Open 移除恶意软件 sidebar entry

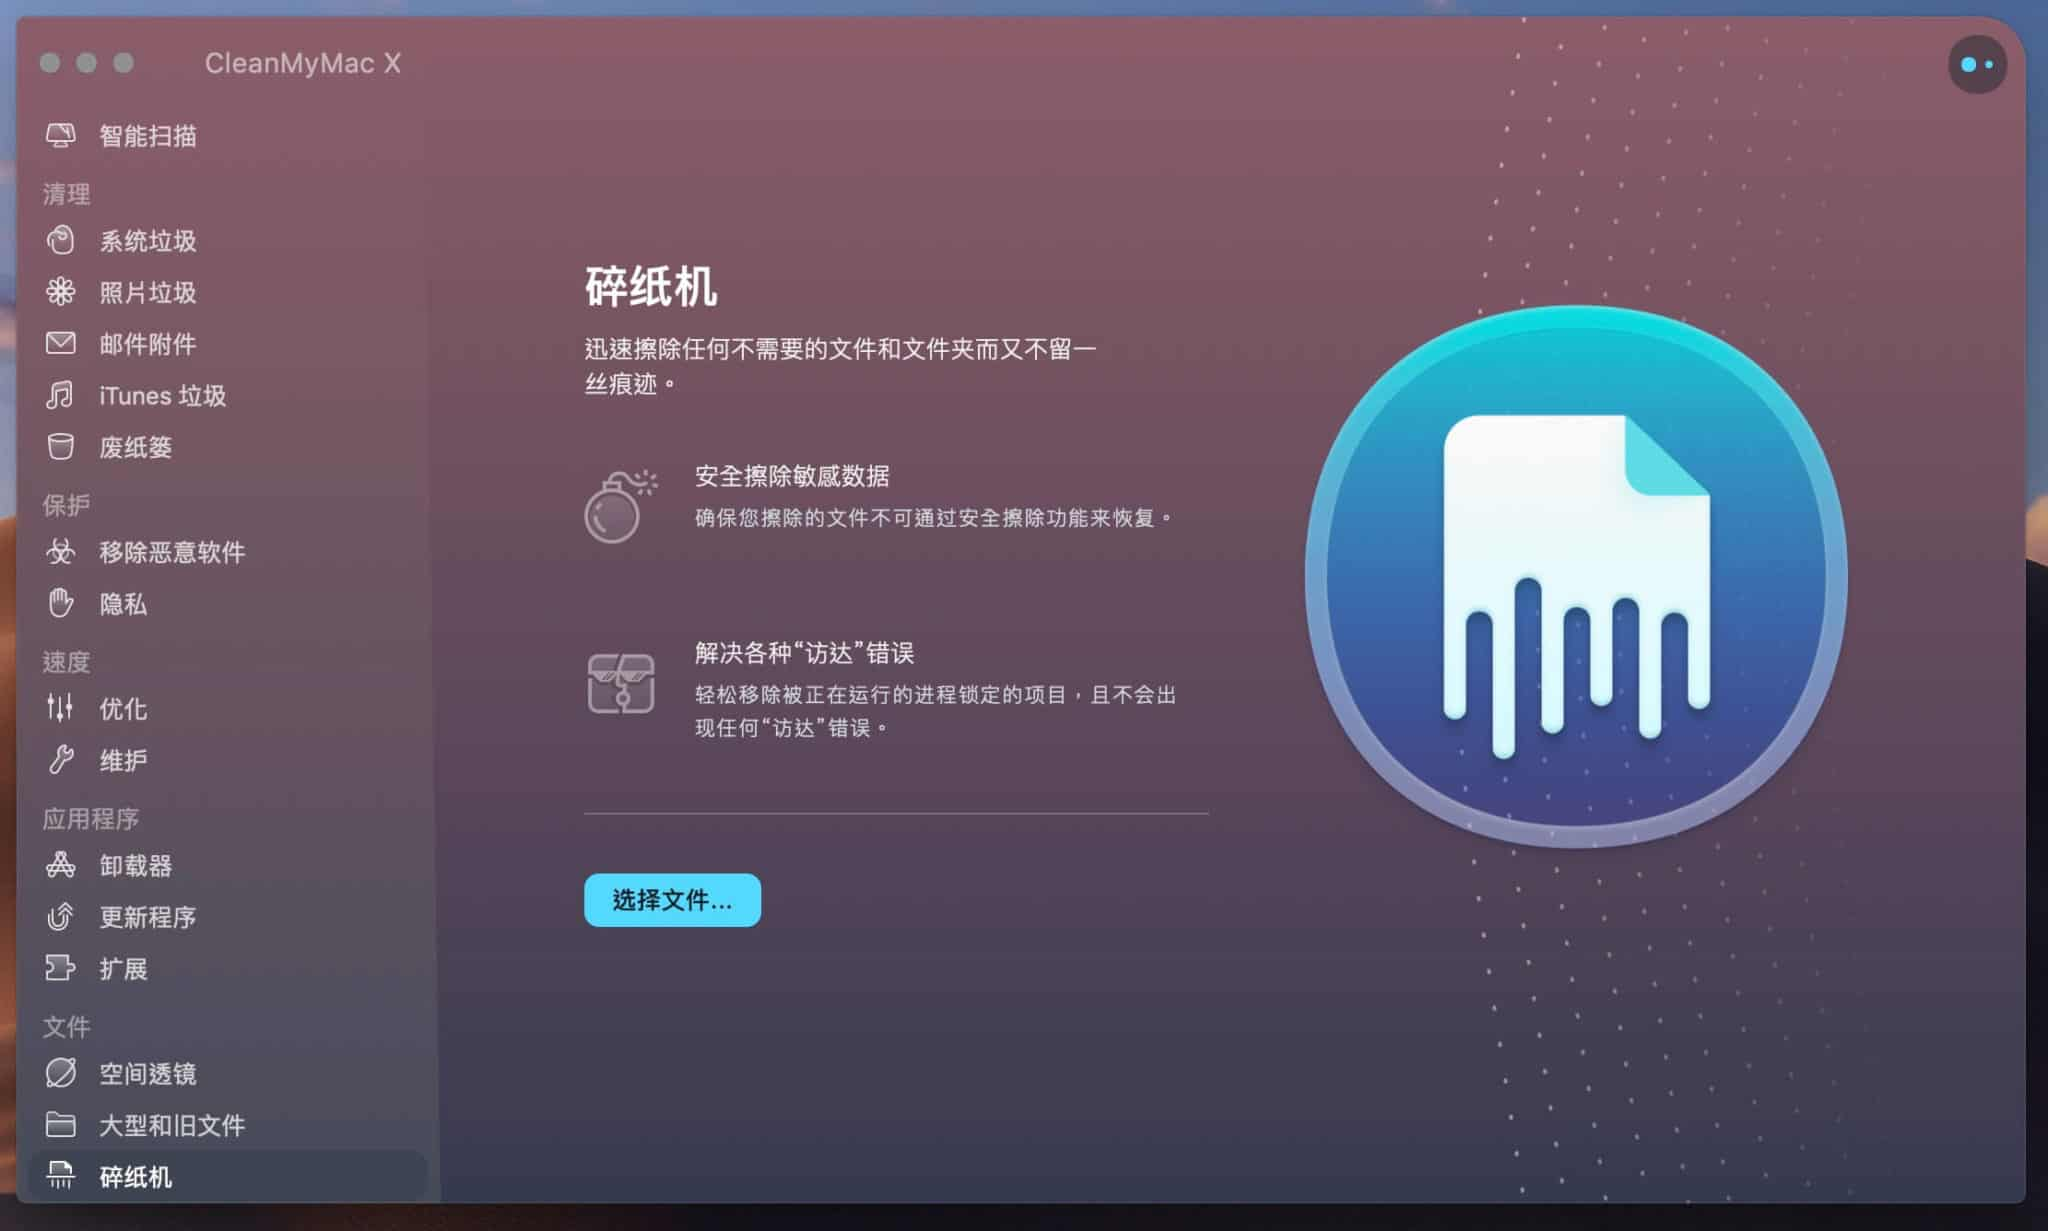(172, 552)
